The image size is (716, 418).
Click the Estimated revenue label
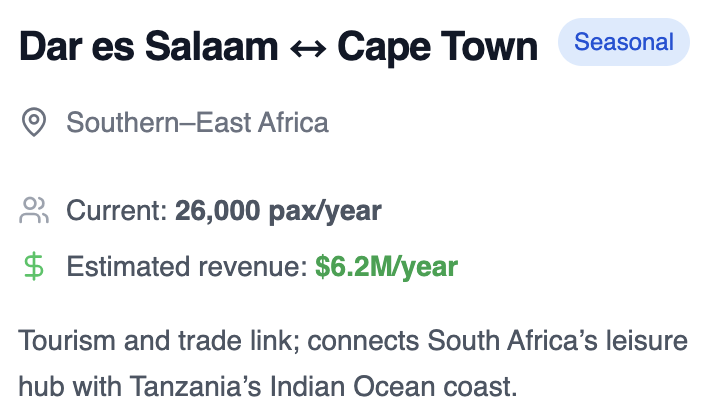pyautogui.click(x=187, y=266)
